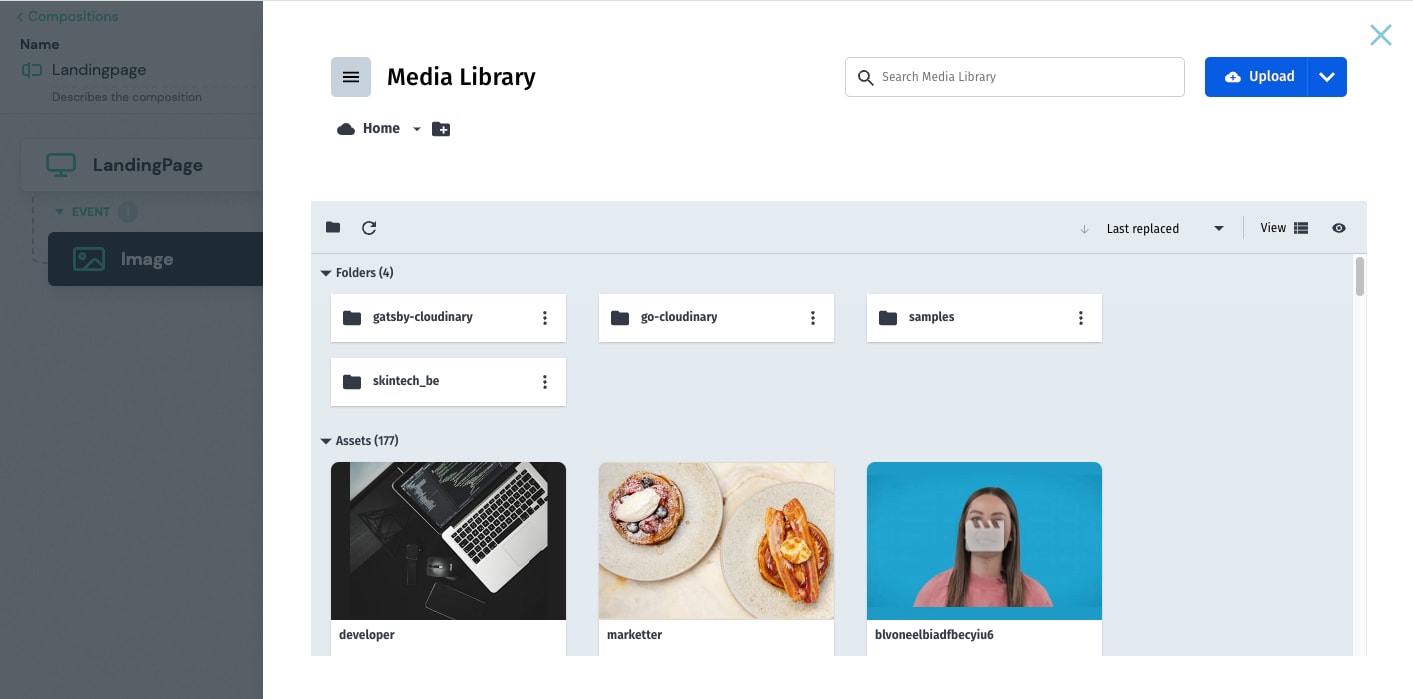Click the skintech_be folder glyph

(352, 382)
